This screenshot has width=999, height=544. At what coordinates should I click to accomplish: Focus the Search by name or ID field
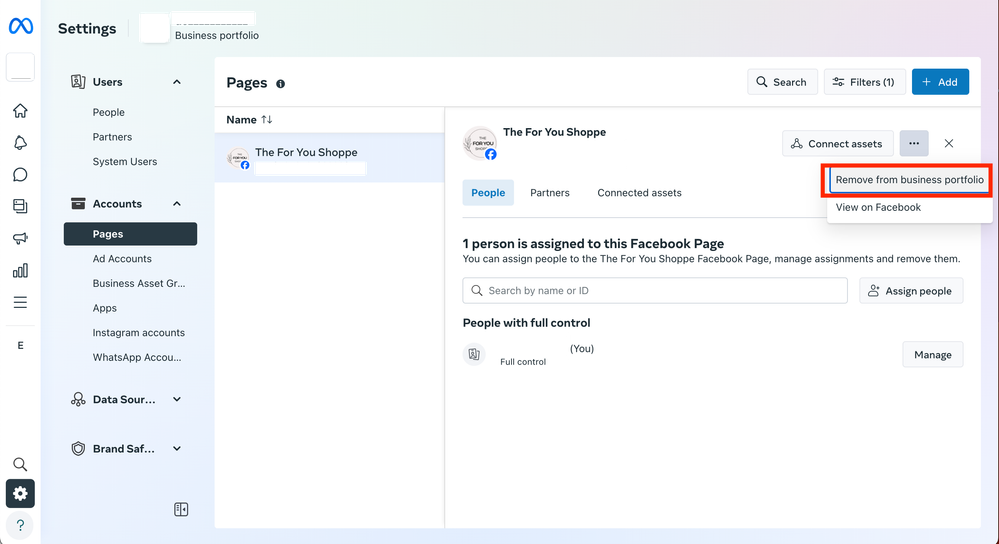coord(655,290)
